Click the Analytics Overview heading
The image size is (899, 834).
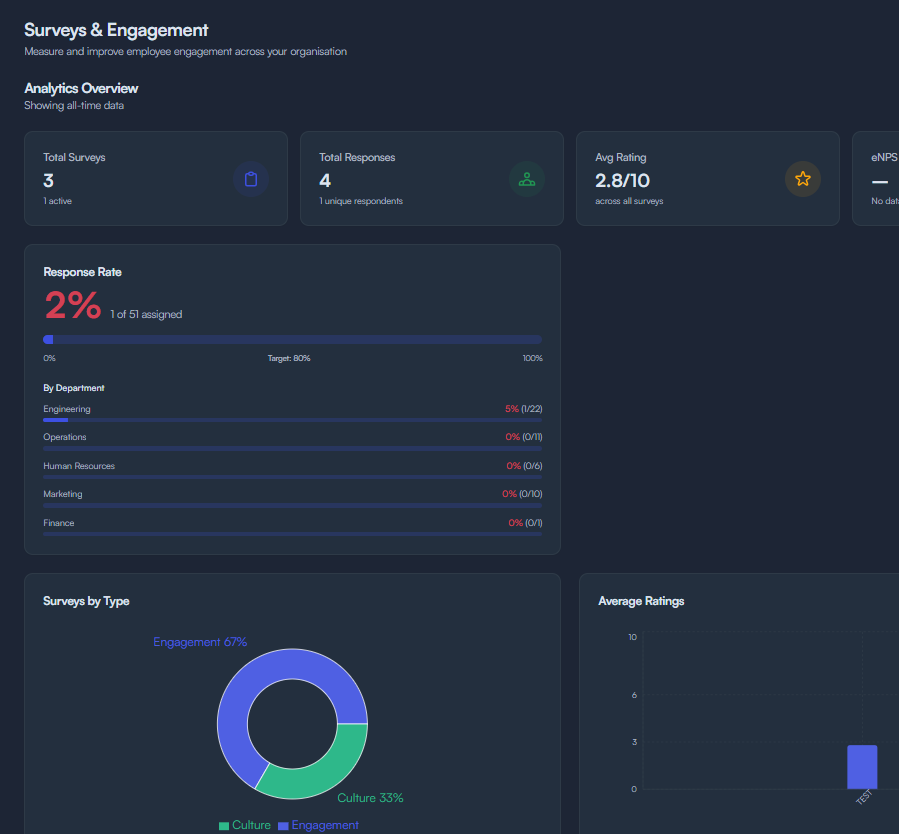click(x=81, y=88)
